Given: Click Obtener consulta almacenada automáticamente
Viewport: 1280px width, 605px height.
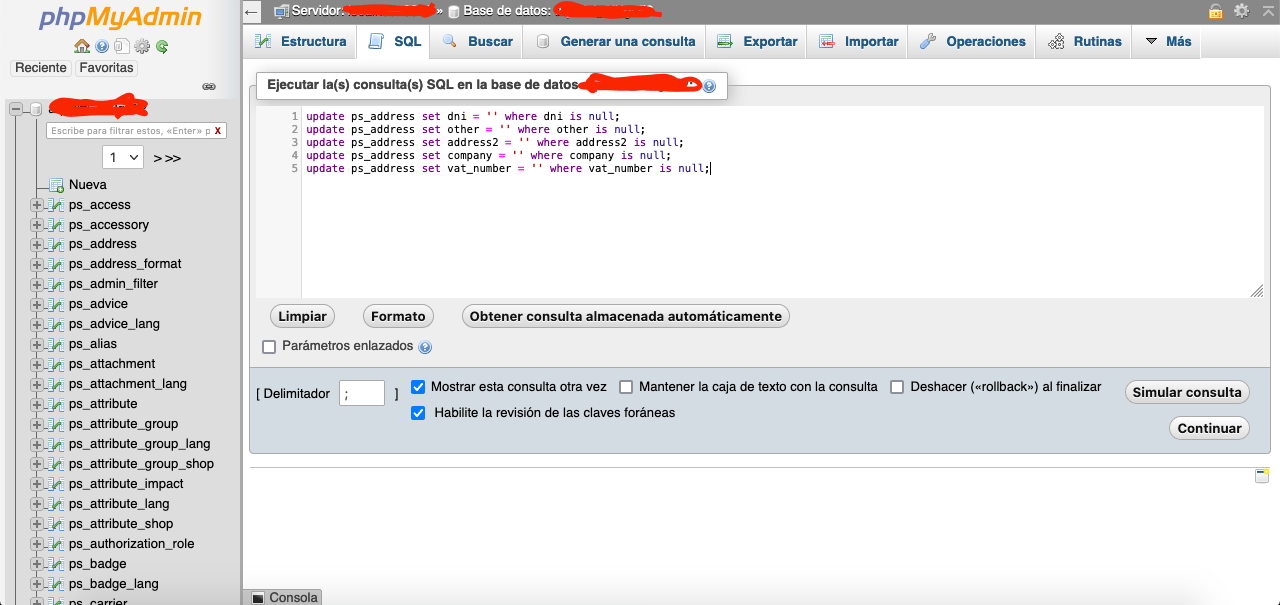Looking at the screenshot, I should click(x=626, y=316).
